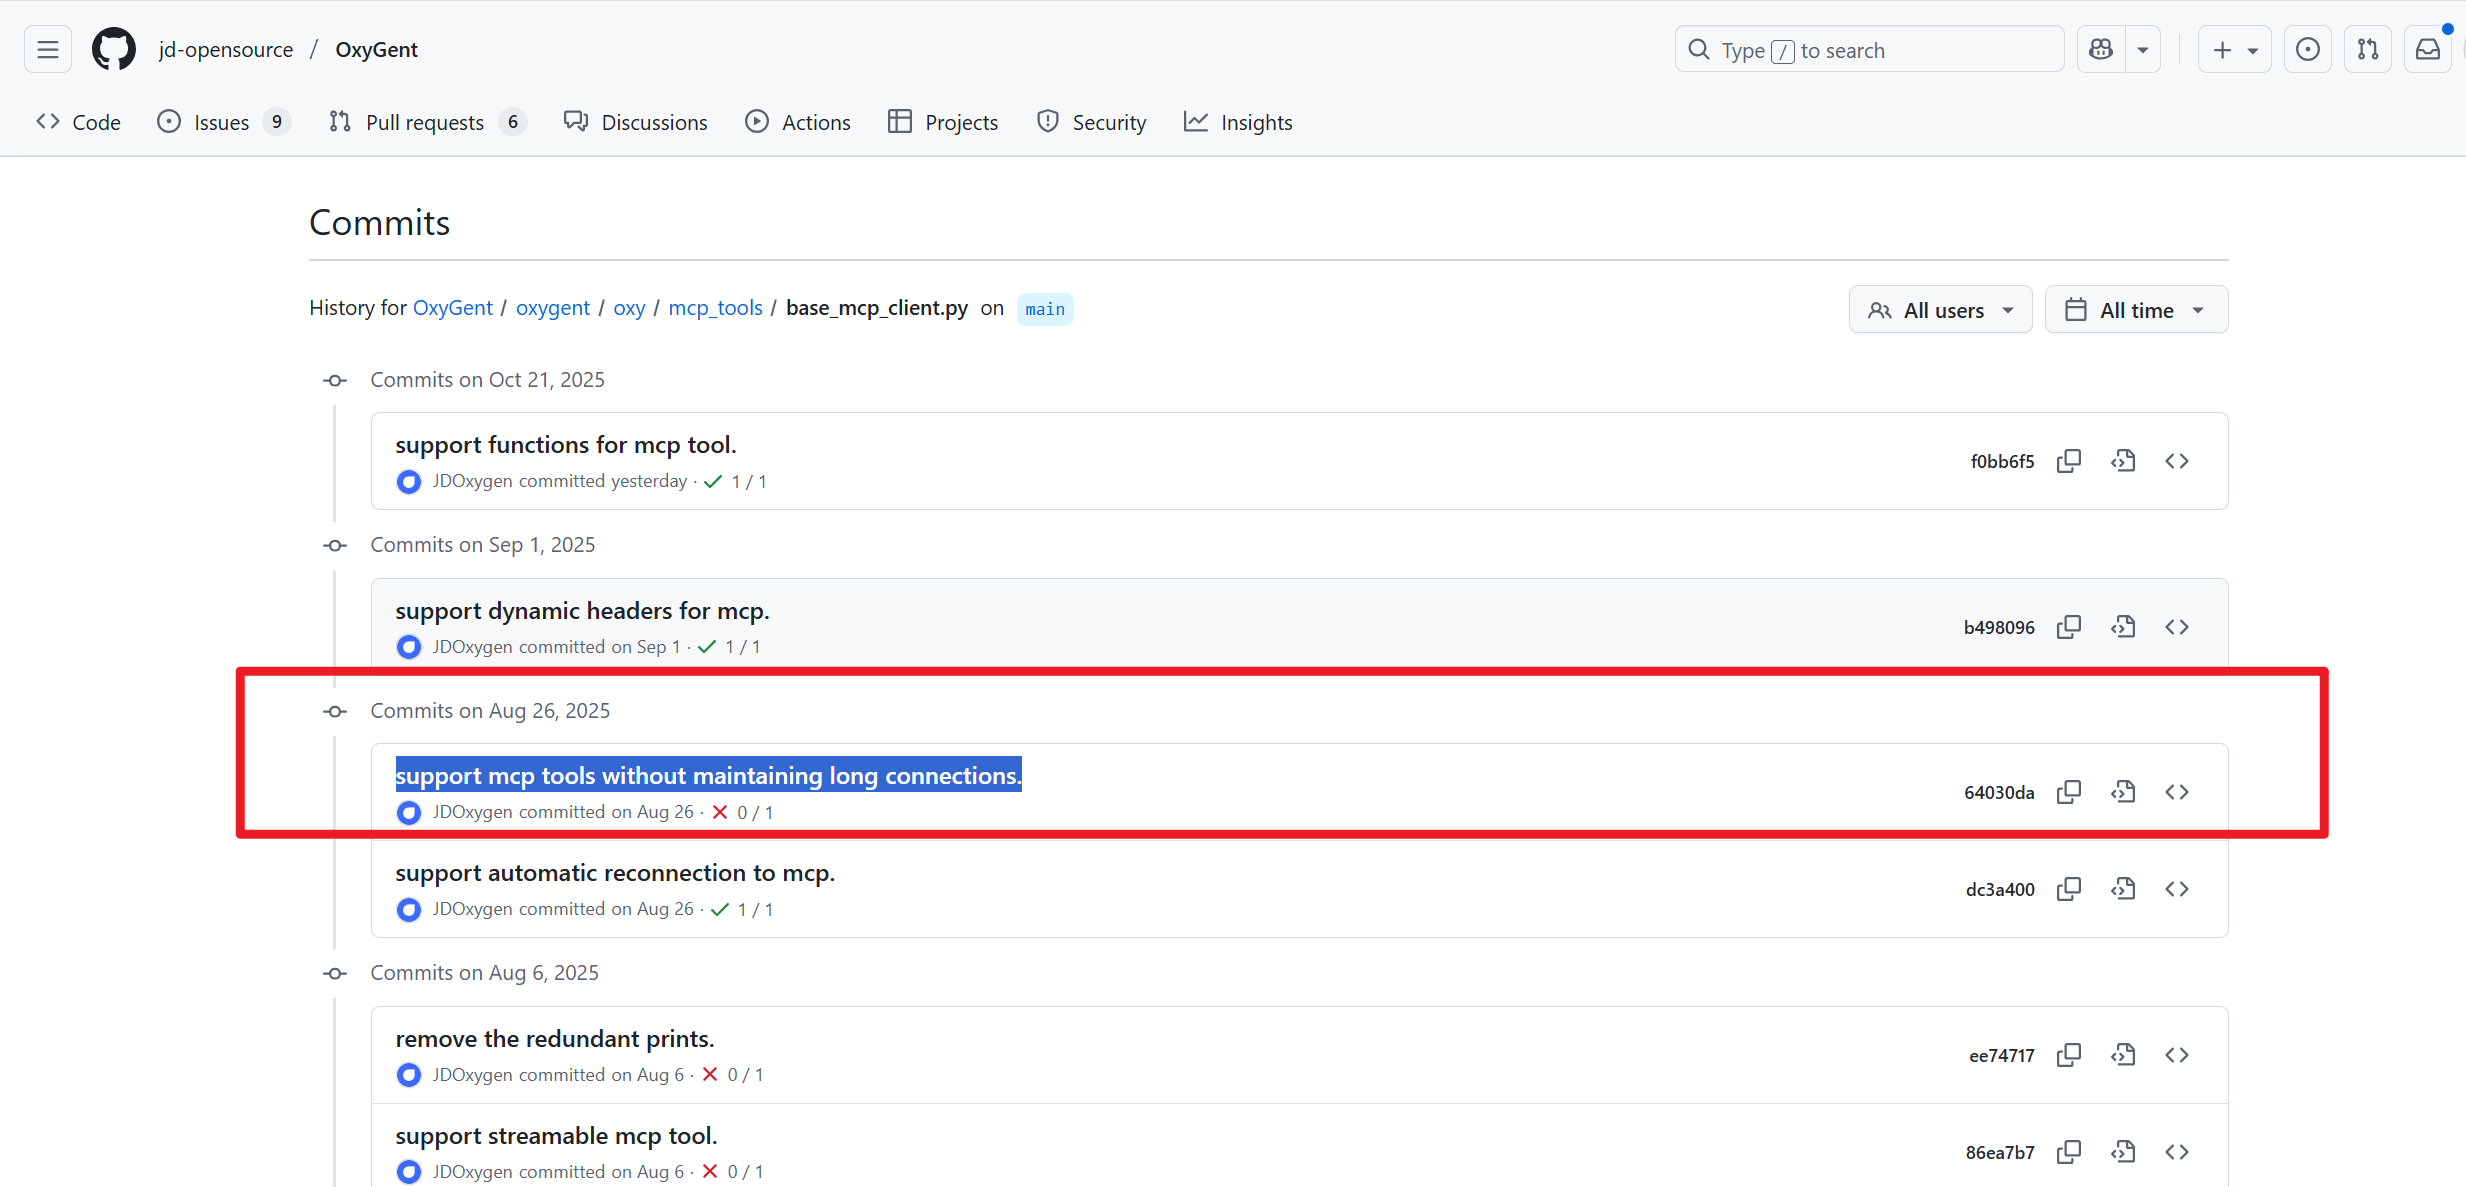The width and height of the screenshot is (2466, 1187).
Task: Open the mcp_tools folder link
Action: click(x=714, y=308)
